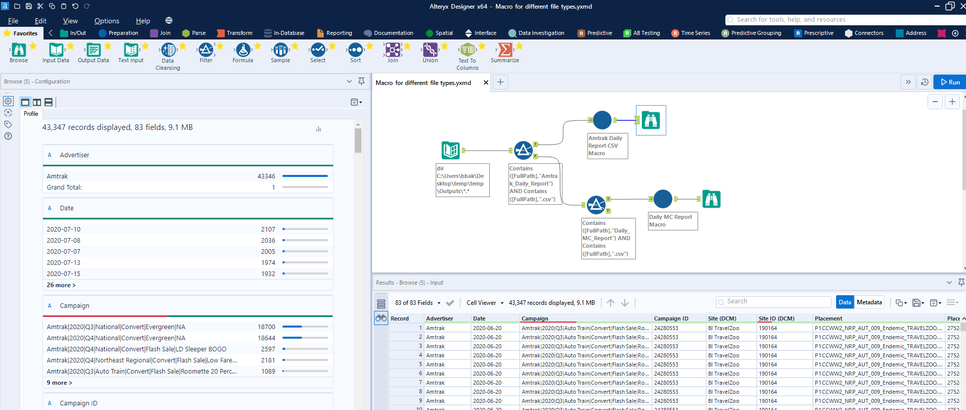Open the Options menu
Screen dimensions: 966x410
(106, 20)
